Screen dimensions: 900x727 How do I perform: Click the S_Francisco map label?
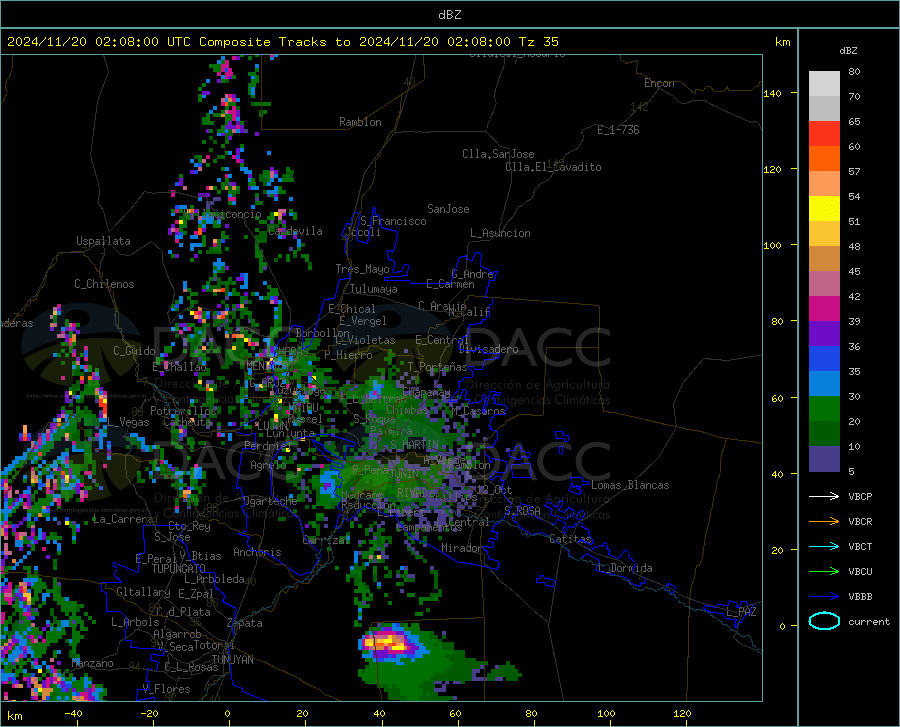tap(393, 221)
